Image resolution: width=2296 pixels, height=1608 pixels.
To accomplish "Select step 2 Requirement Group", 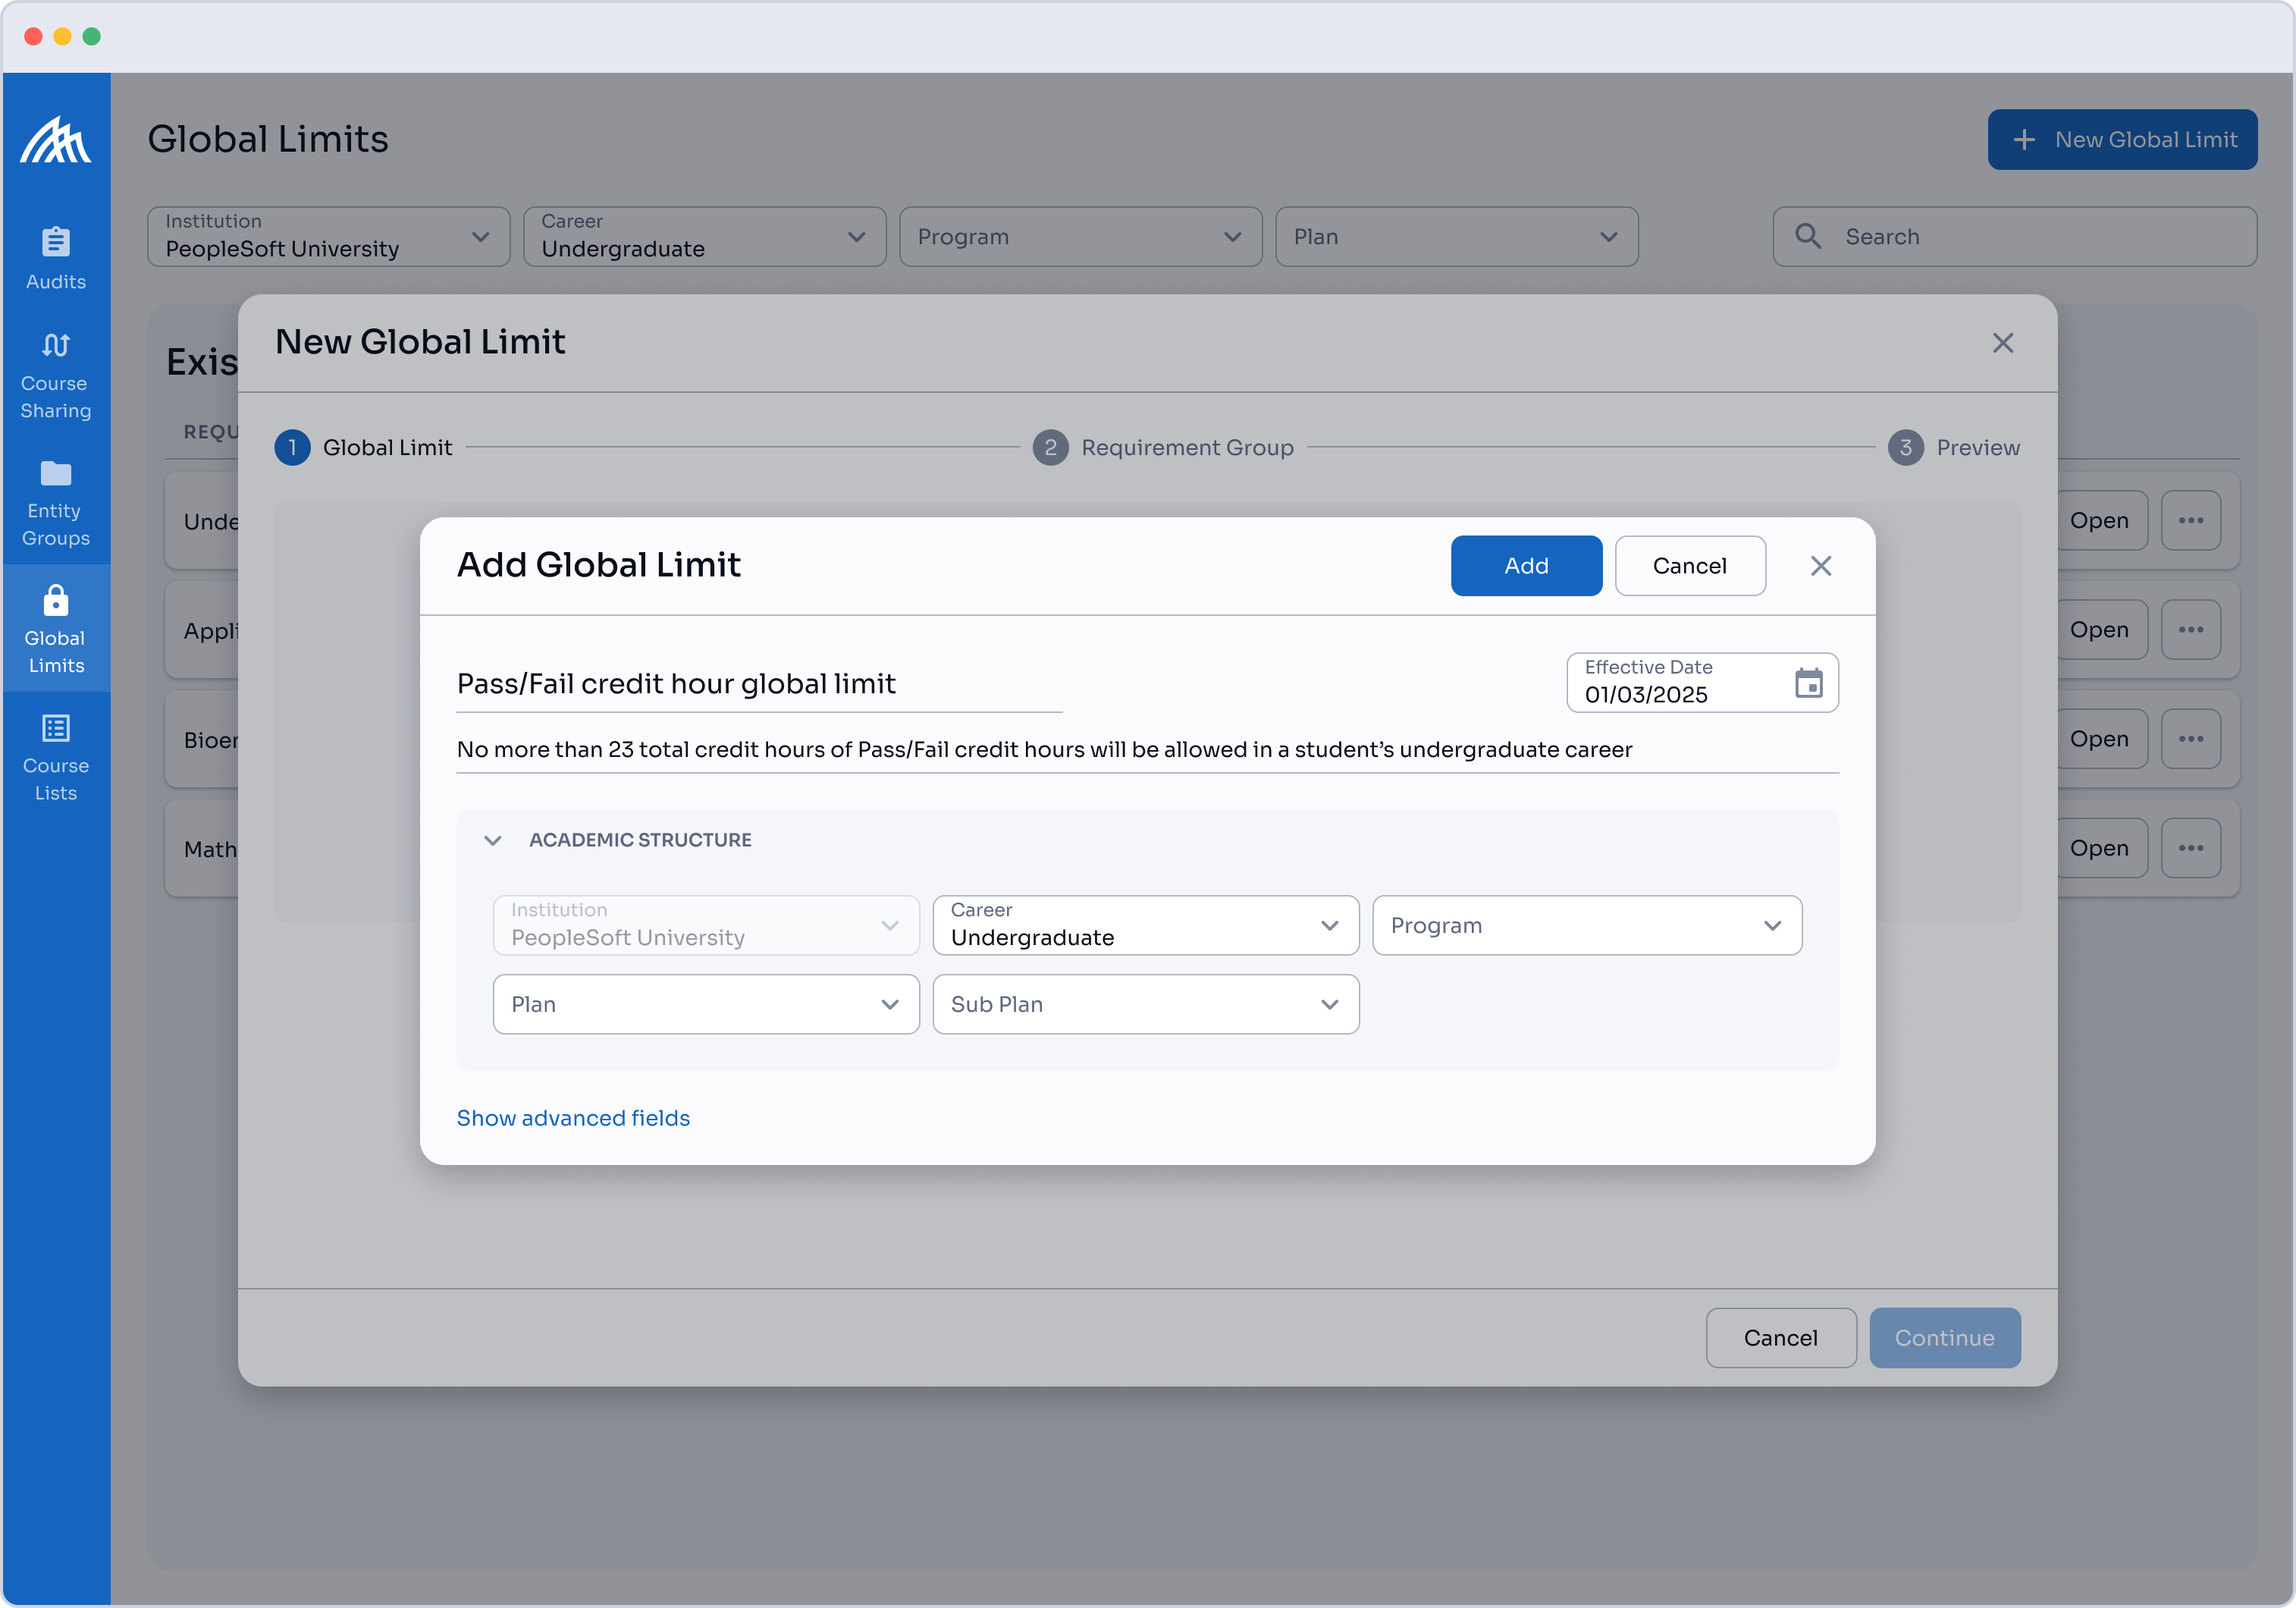I will (1163, 447).
